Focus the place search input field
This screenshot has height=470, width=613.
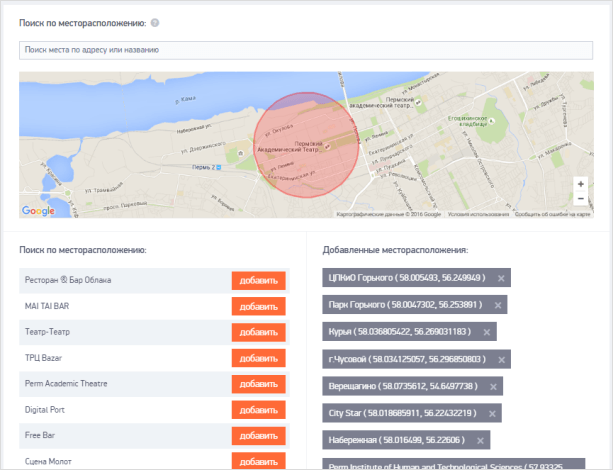(306, 50)
